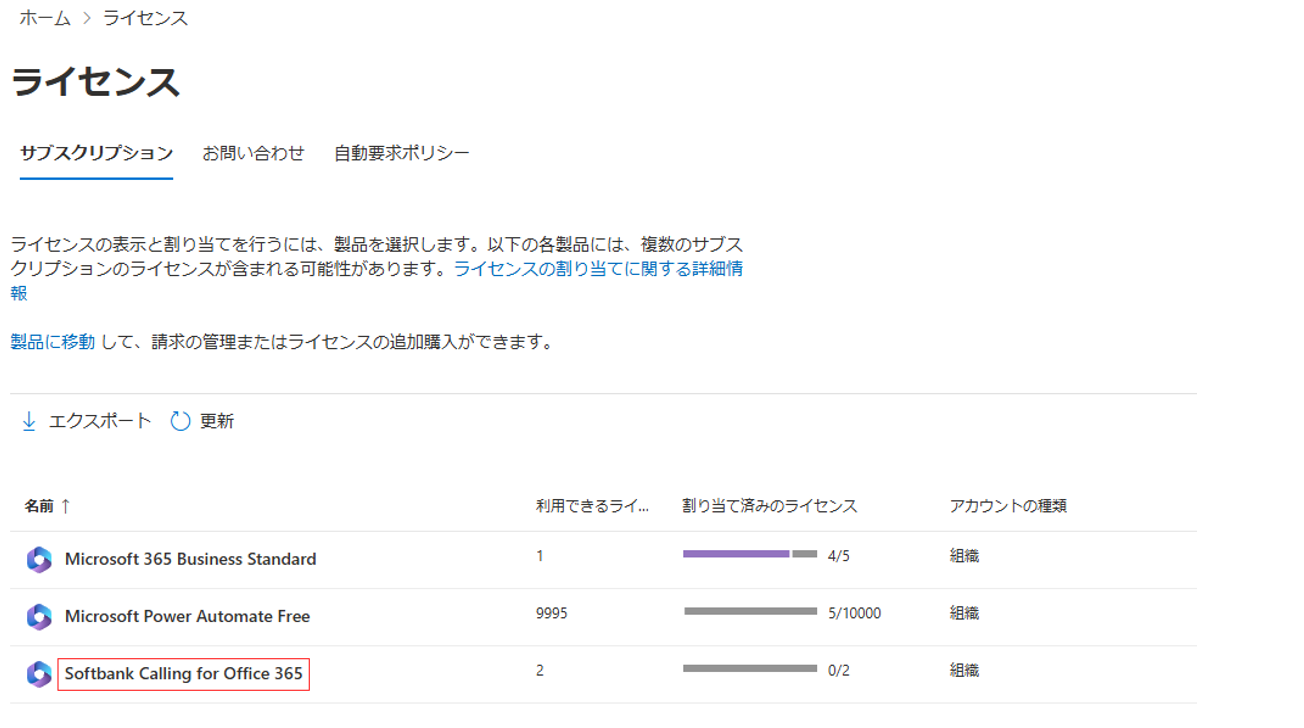
Task: Click the アカウントの種類 column header
Action: point(1008,506)
